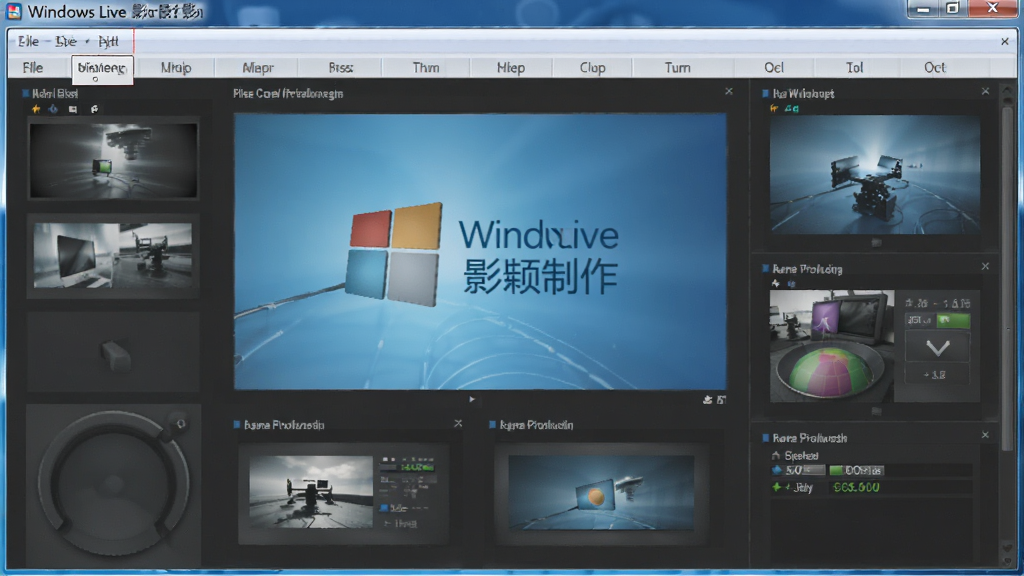Click the green plus icon in the bottom-right panel
This screenshot has height=576, width=1024.
tap(776, 487)
